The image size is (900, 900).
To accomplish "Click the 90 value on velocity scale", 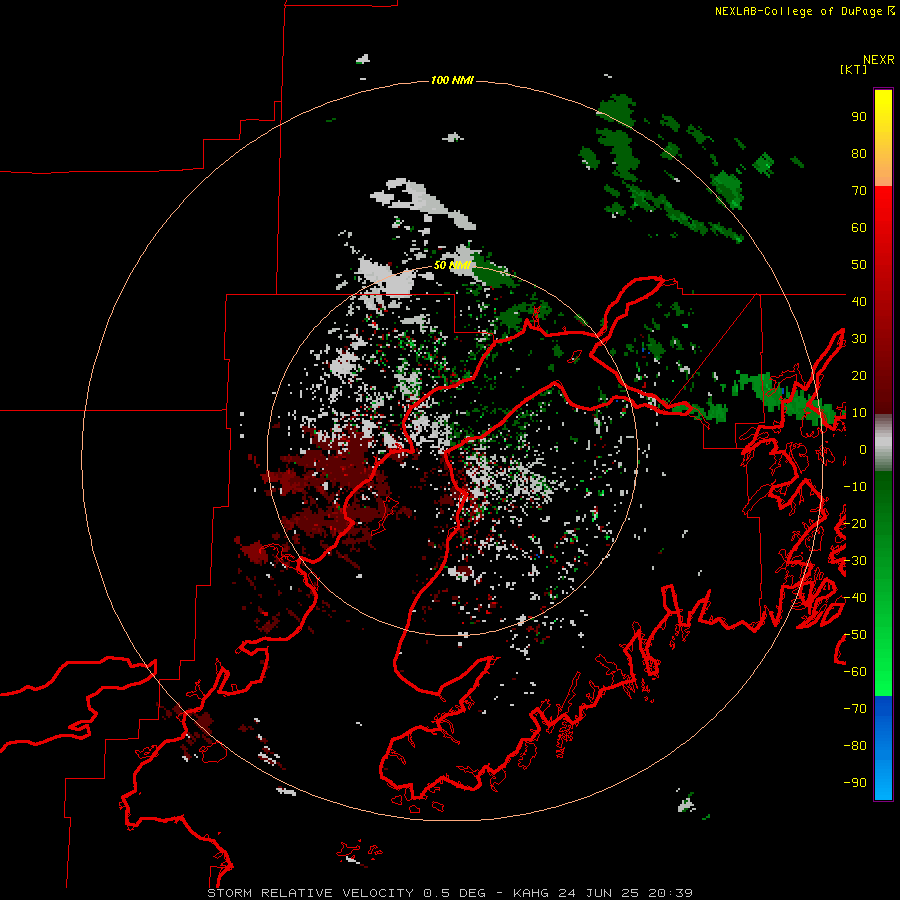I will (859, 117).
